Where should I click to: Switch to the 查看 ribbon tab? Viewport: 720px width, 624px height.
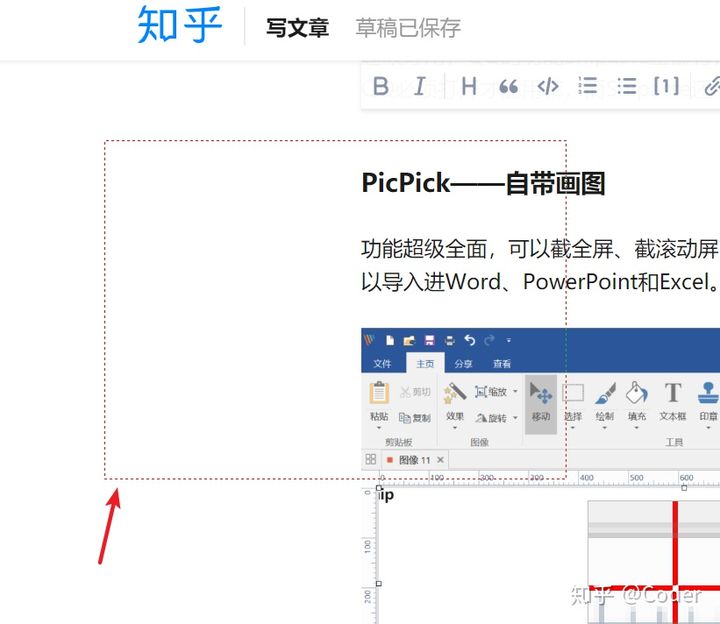point(502,364)
